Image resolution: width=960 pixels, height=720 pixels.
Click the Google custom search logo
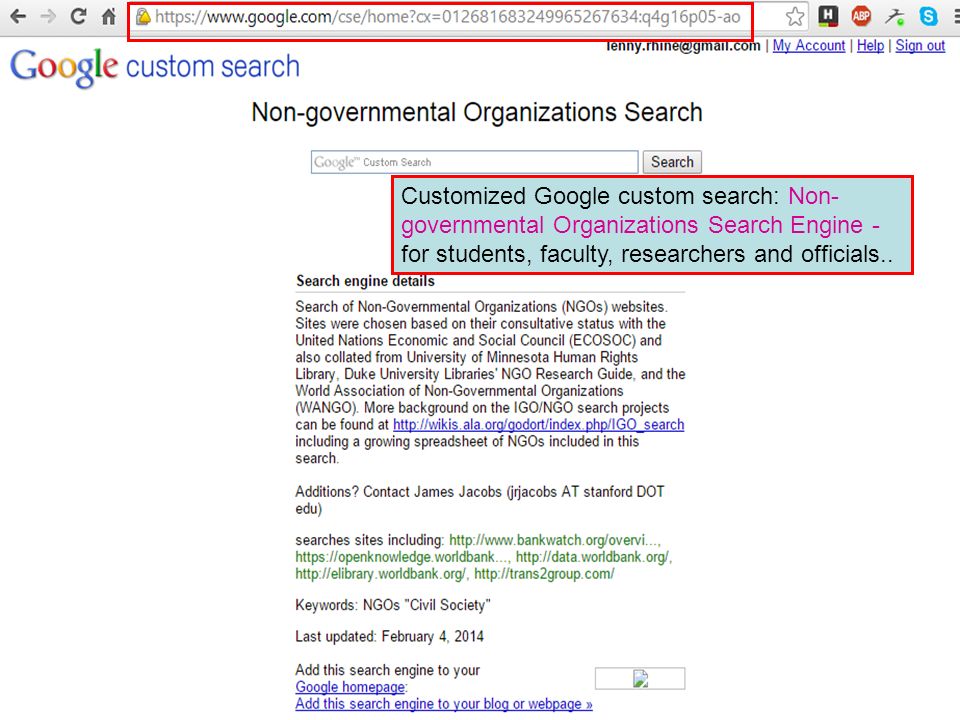(x=155, y=67)
